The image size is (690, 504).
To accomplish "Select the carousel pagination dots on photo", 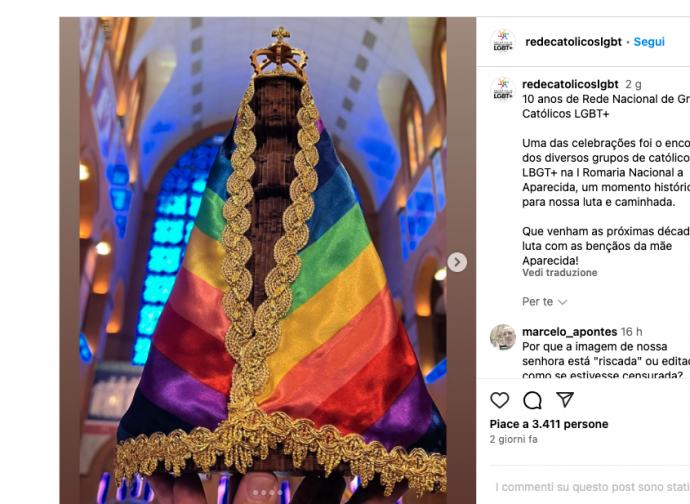I will 268,493.
